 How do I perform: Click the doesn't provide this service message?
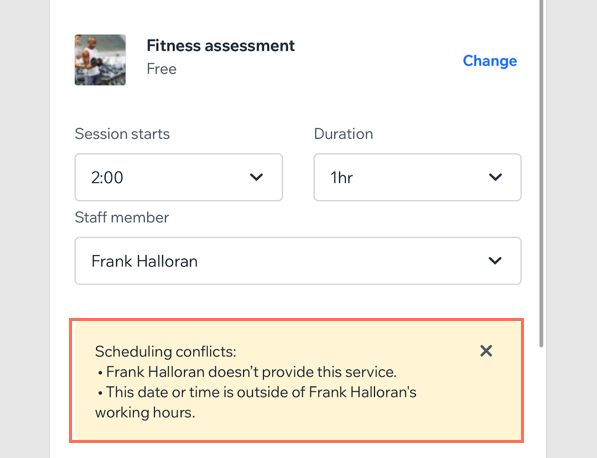(247, 372)
